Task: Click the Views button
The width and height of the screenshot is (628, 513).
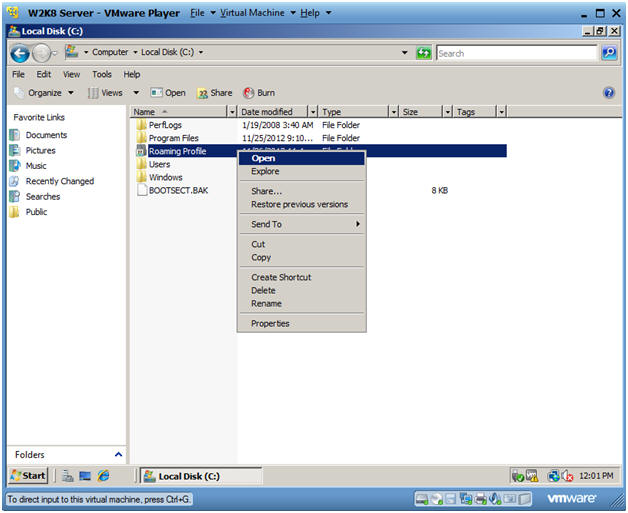Action: pos(106,93)
